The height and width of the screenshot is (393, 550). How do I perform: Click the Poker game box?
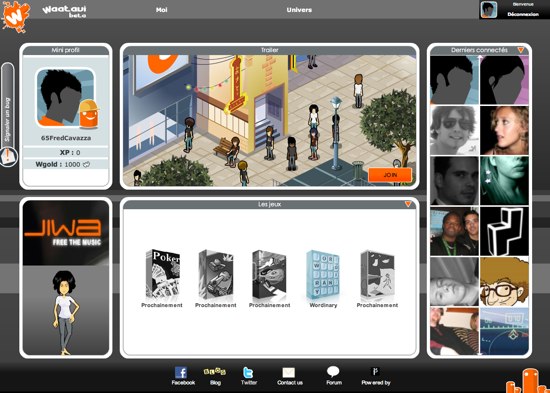[163, 274]
